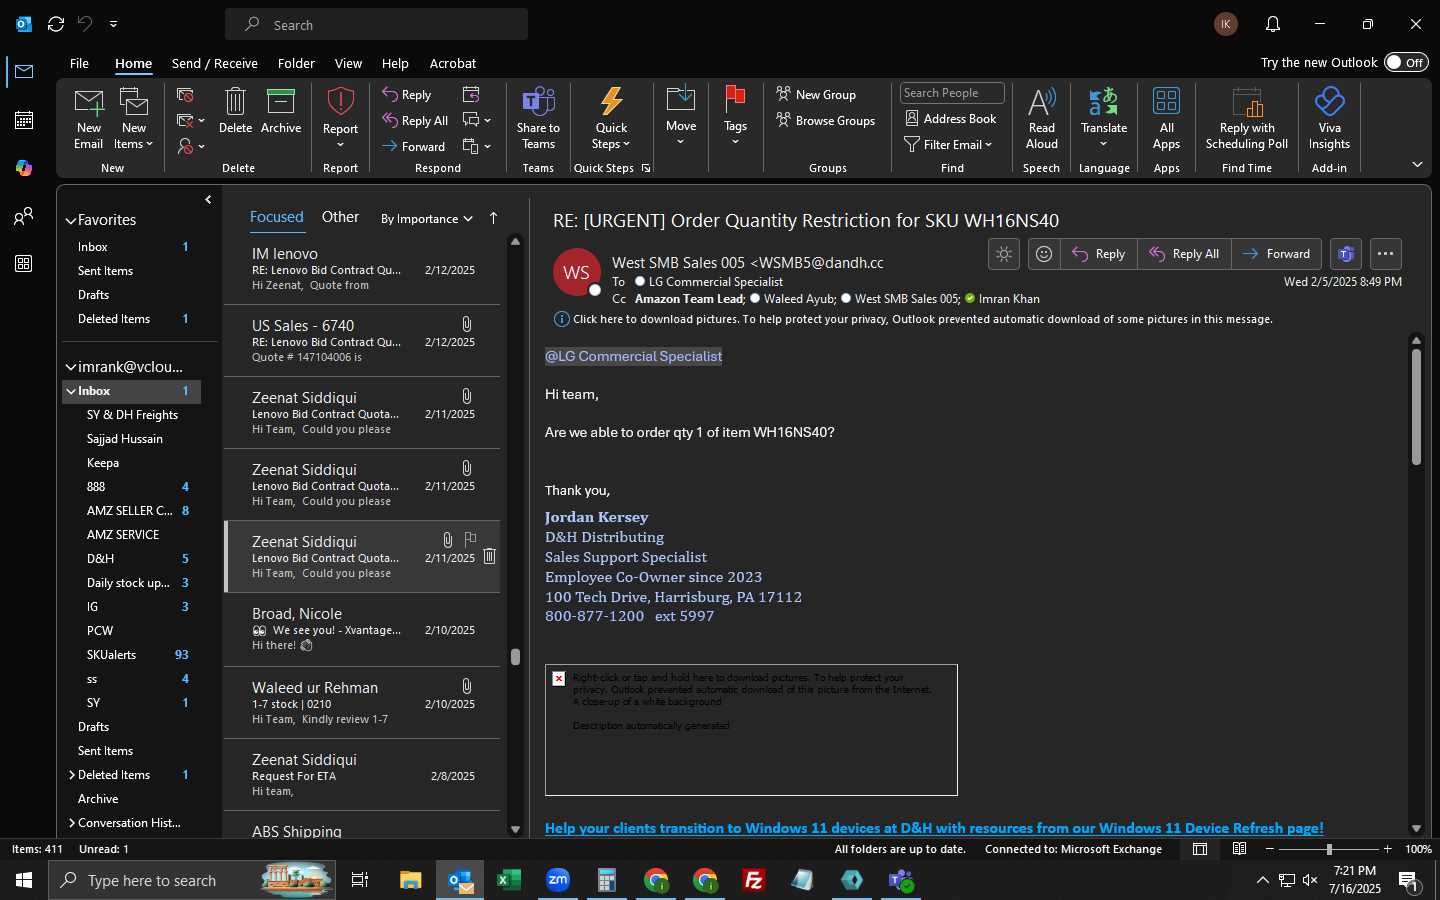Switch to Other inbox tab
The height and width of the screenshot is (900, 1440).
click(340, 217)
